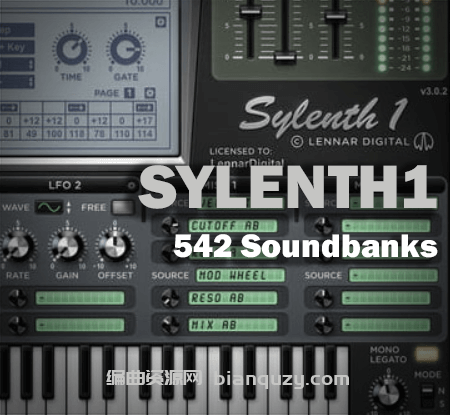The image size is (450, 415).
Task: Open LFO 2 second empty destination display
Action: point(80,325)
